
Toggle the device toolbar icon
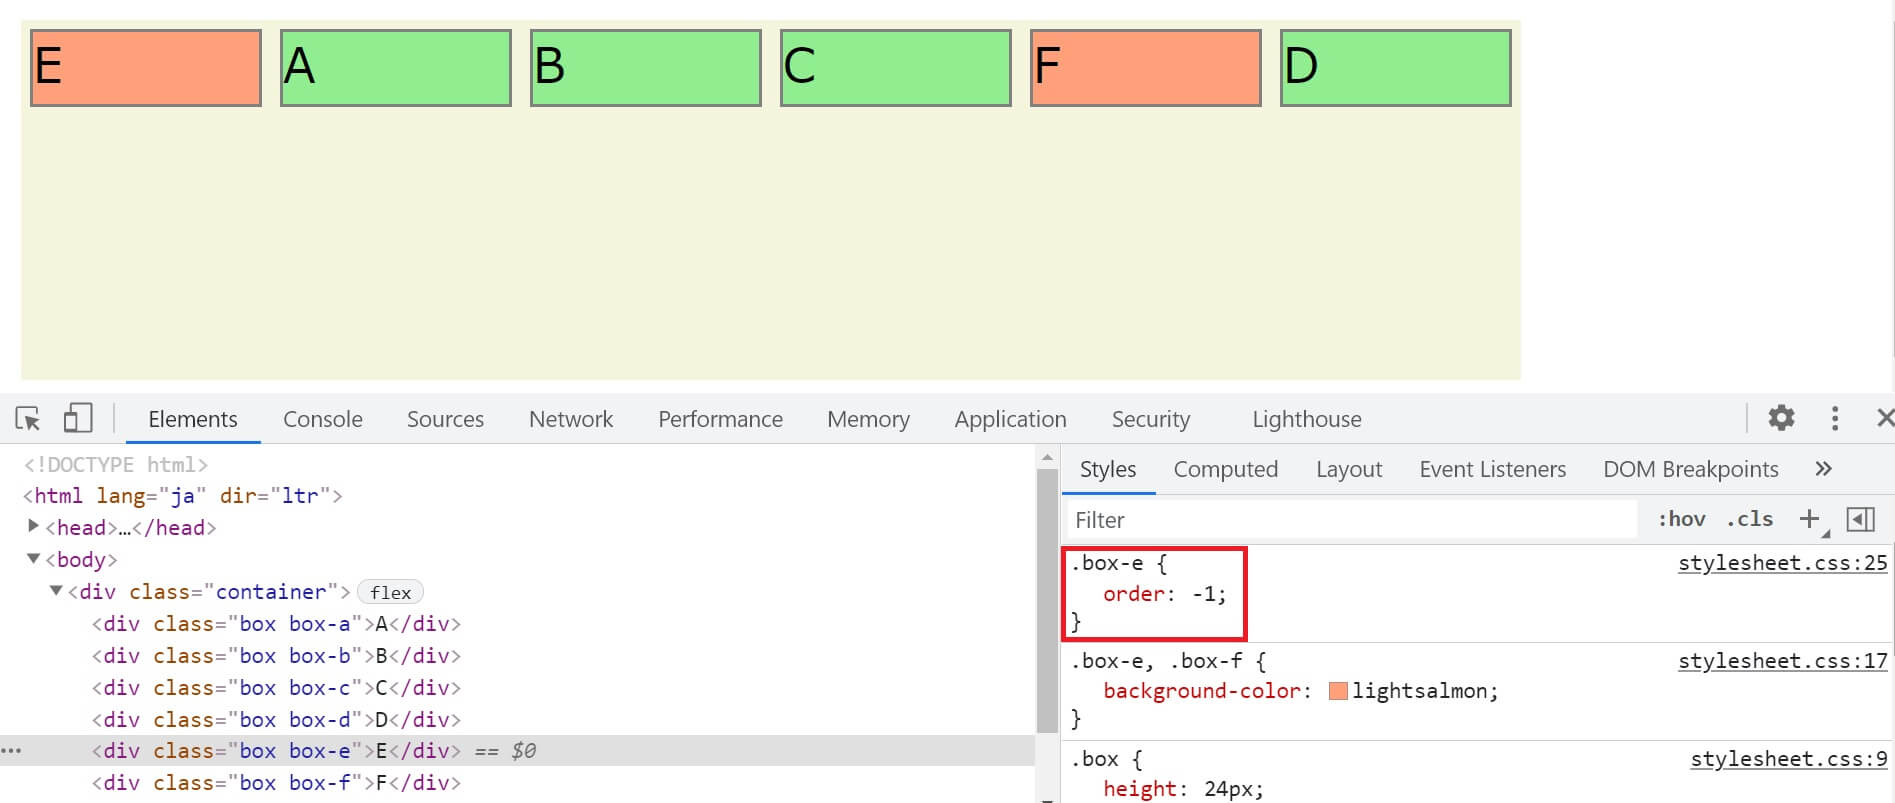(77, 418)
